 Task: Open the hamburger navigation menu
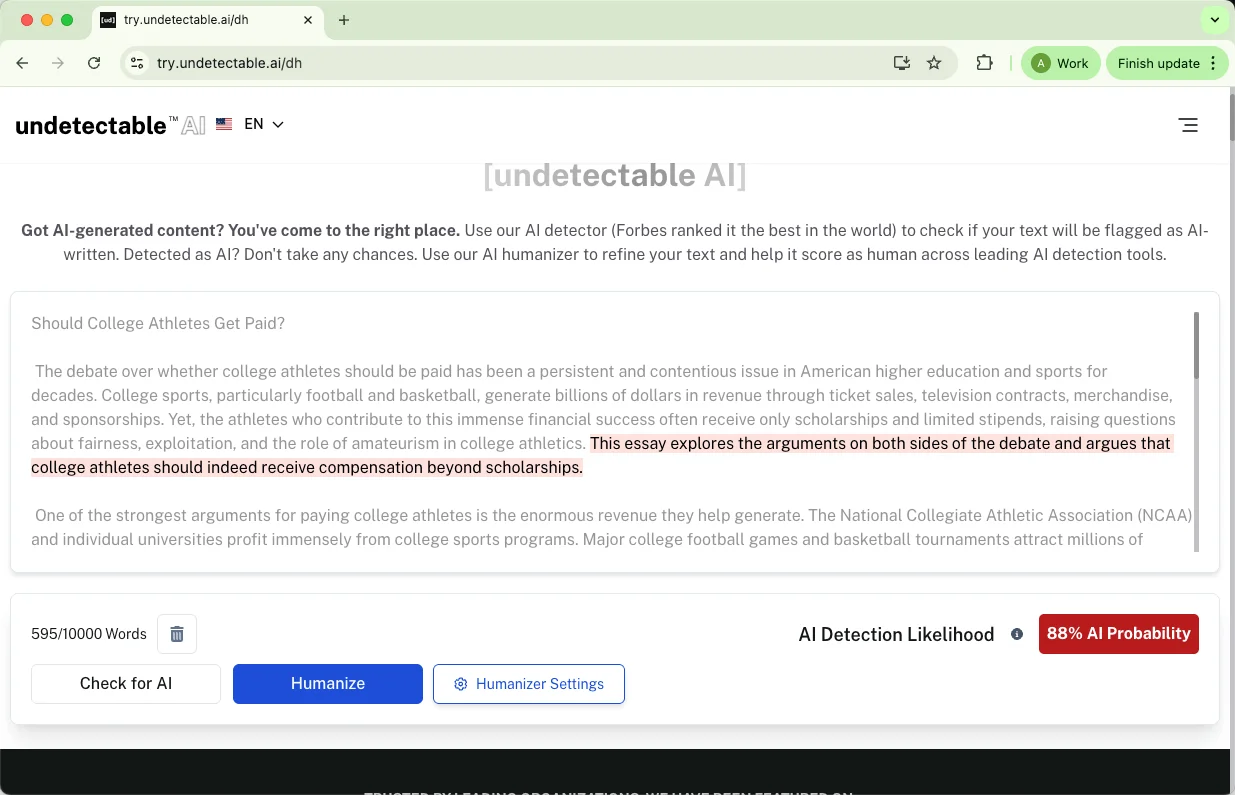point(1188,124)
